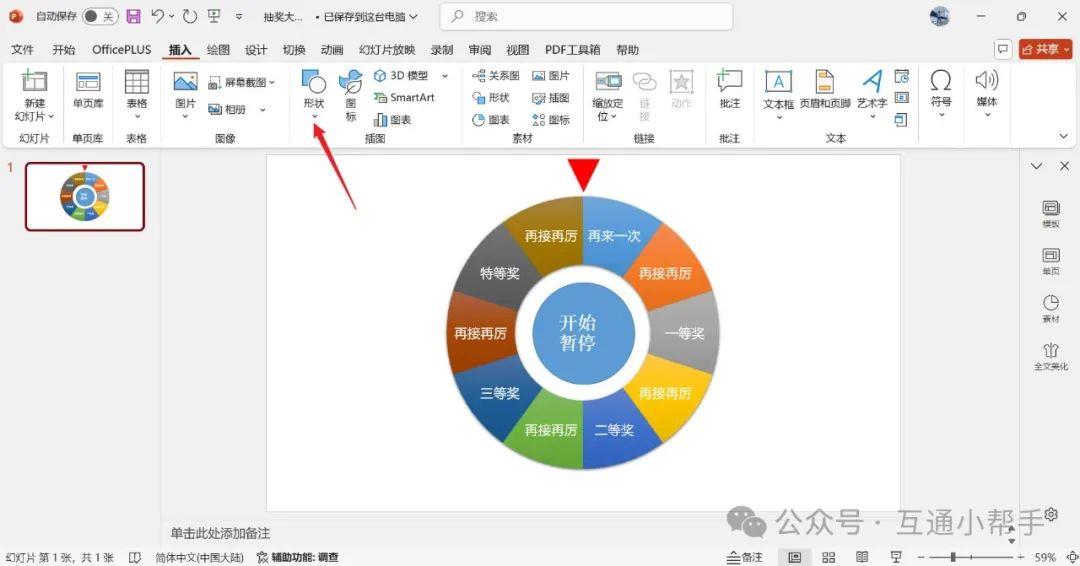Click 插图 in the 素材 group
1080x566 pixels.
[x=551, y=97]
